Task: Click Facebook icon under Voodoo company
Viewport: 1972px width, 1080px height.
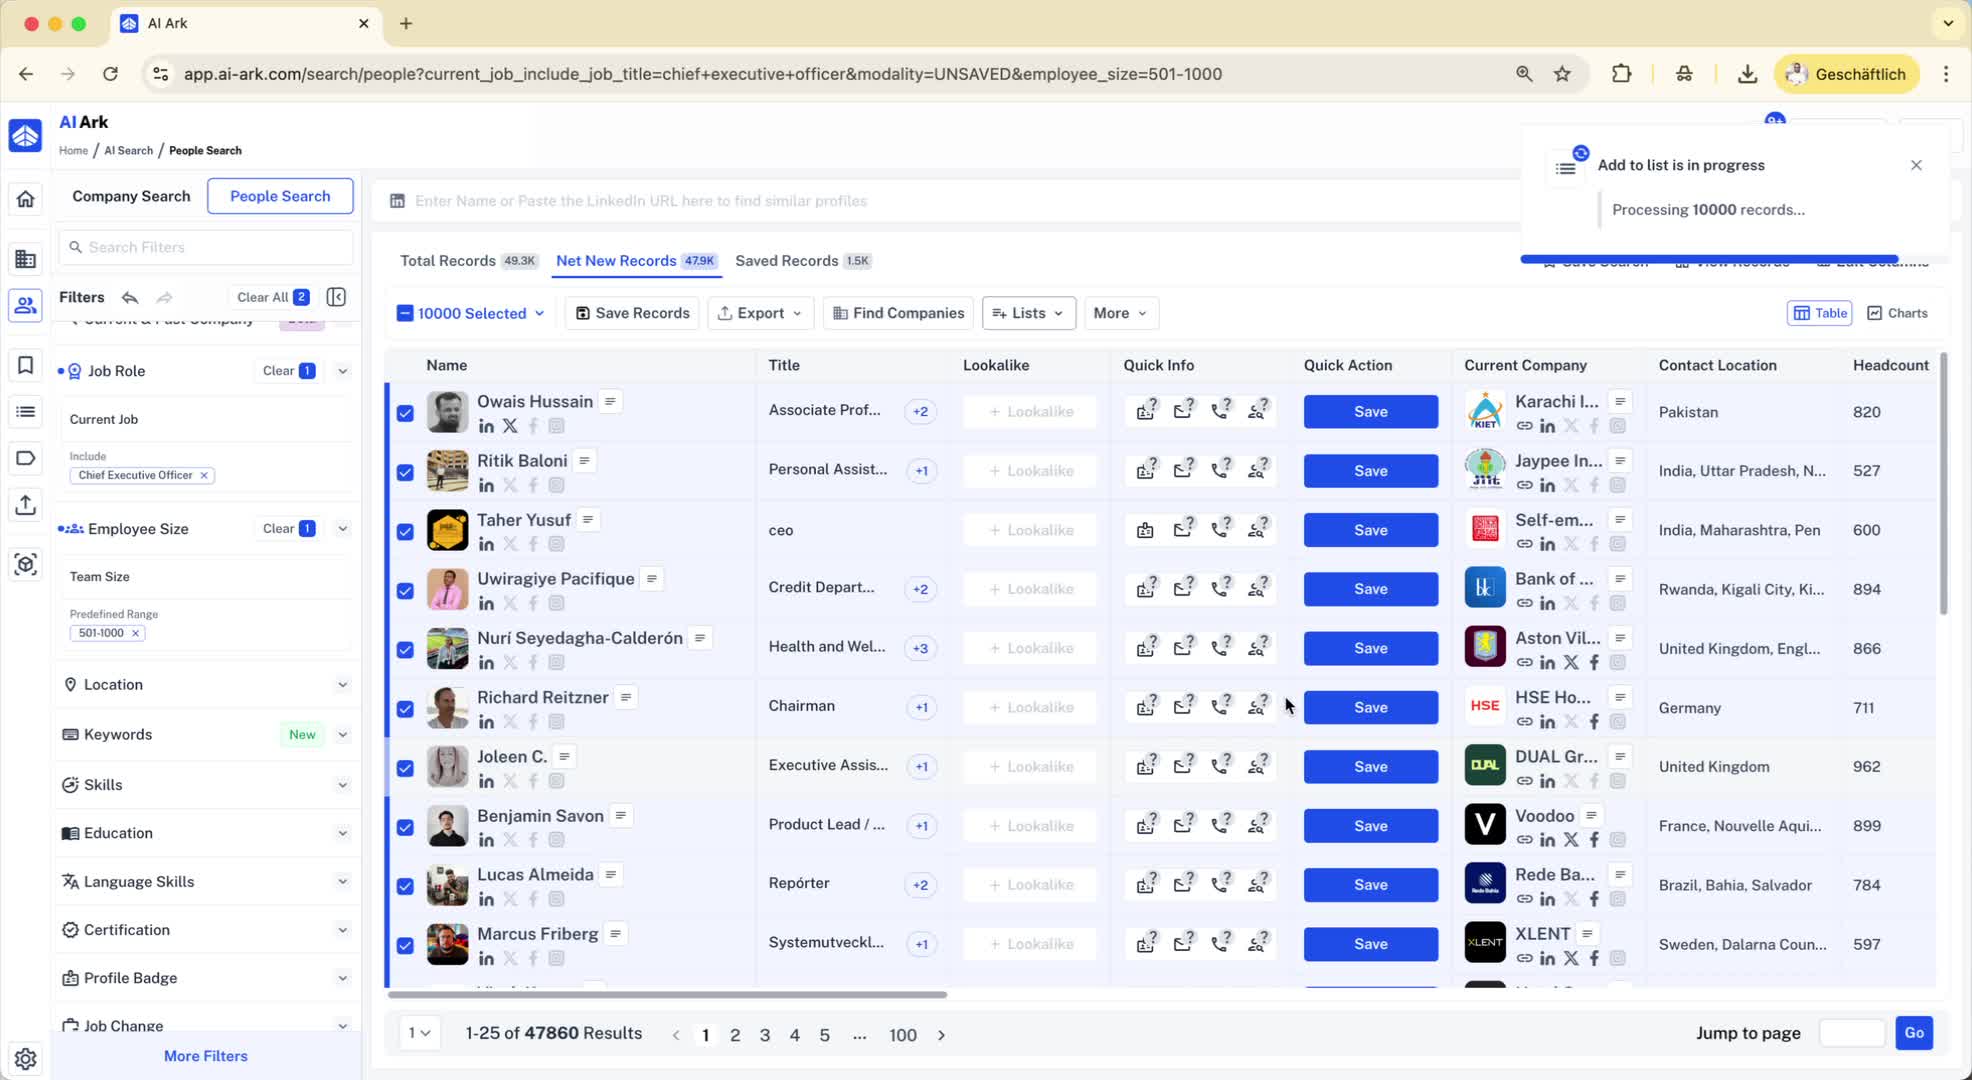Action: pos(1594,840)
